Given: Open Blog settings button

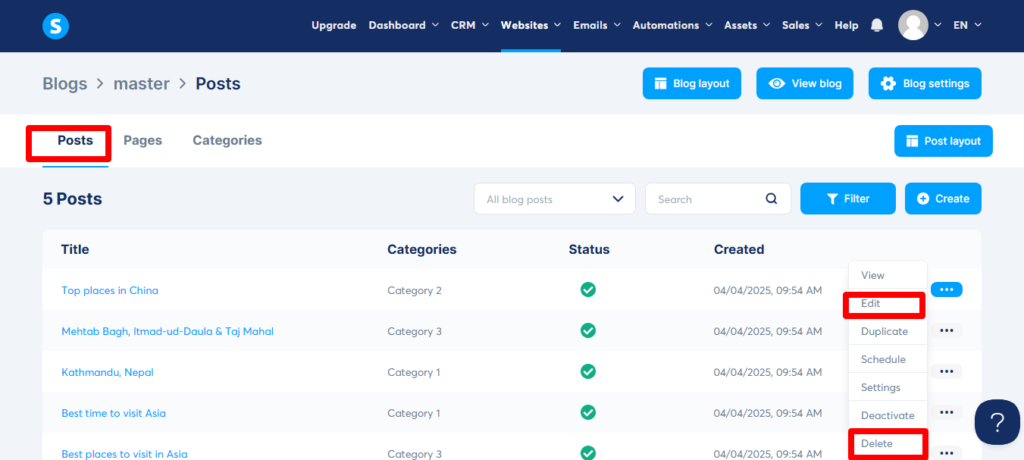Looking at the screenshot, I should (x=925, y=84).
